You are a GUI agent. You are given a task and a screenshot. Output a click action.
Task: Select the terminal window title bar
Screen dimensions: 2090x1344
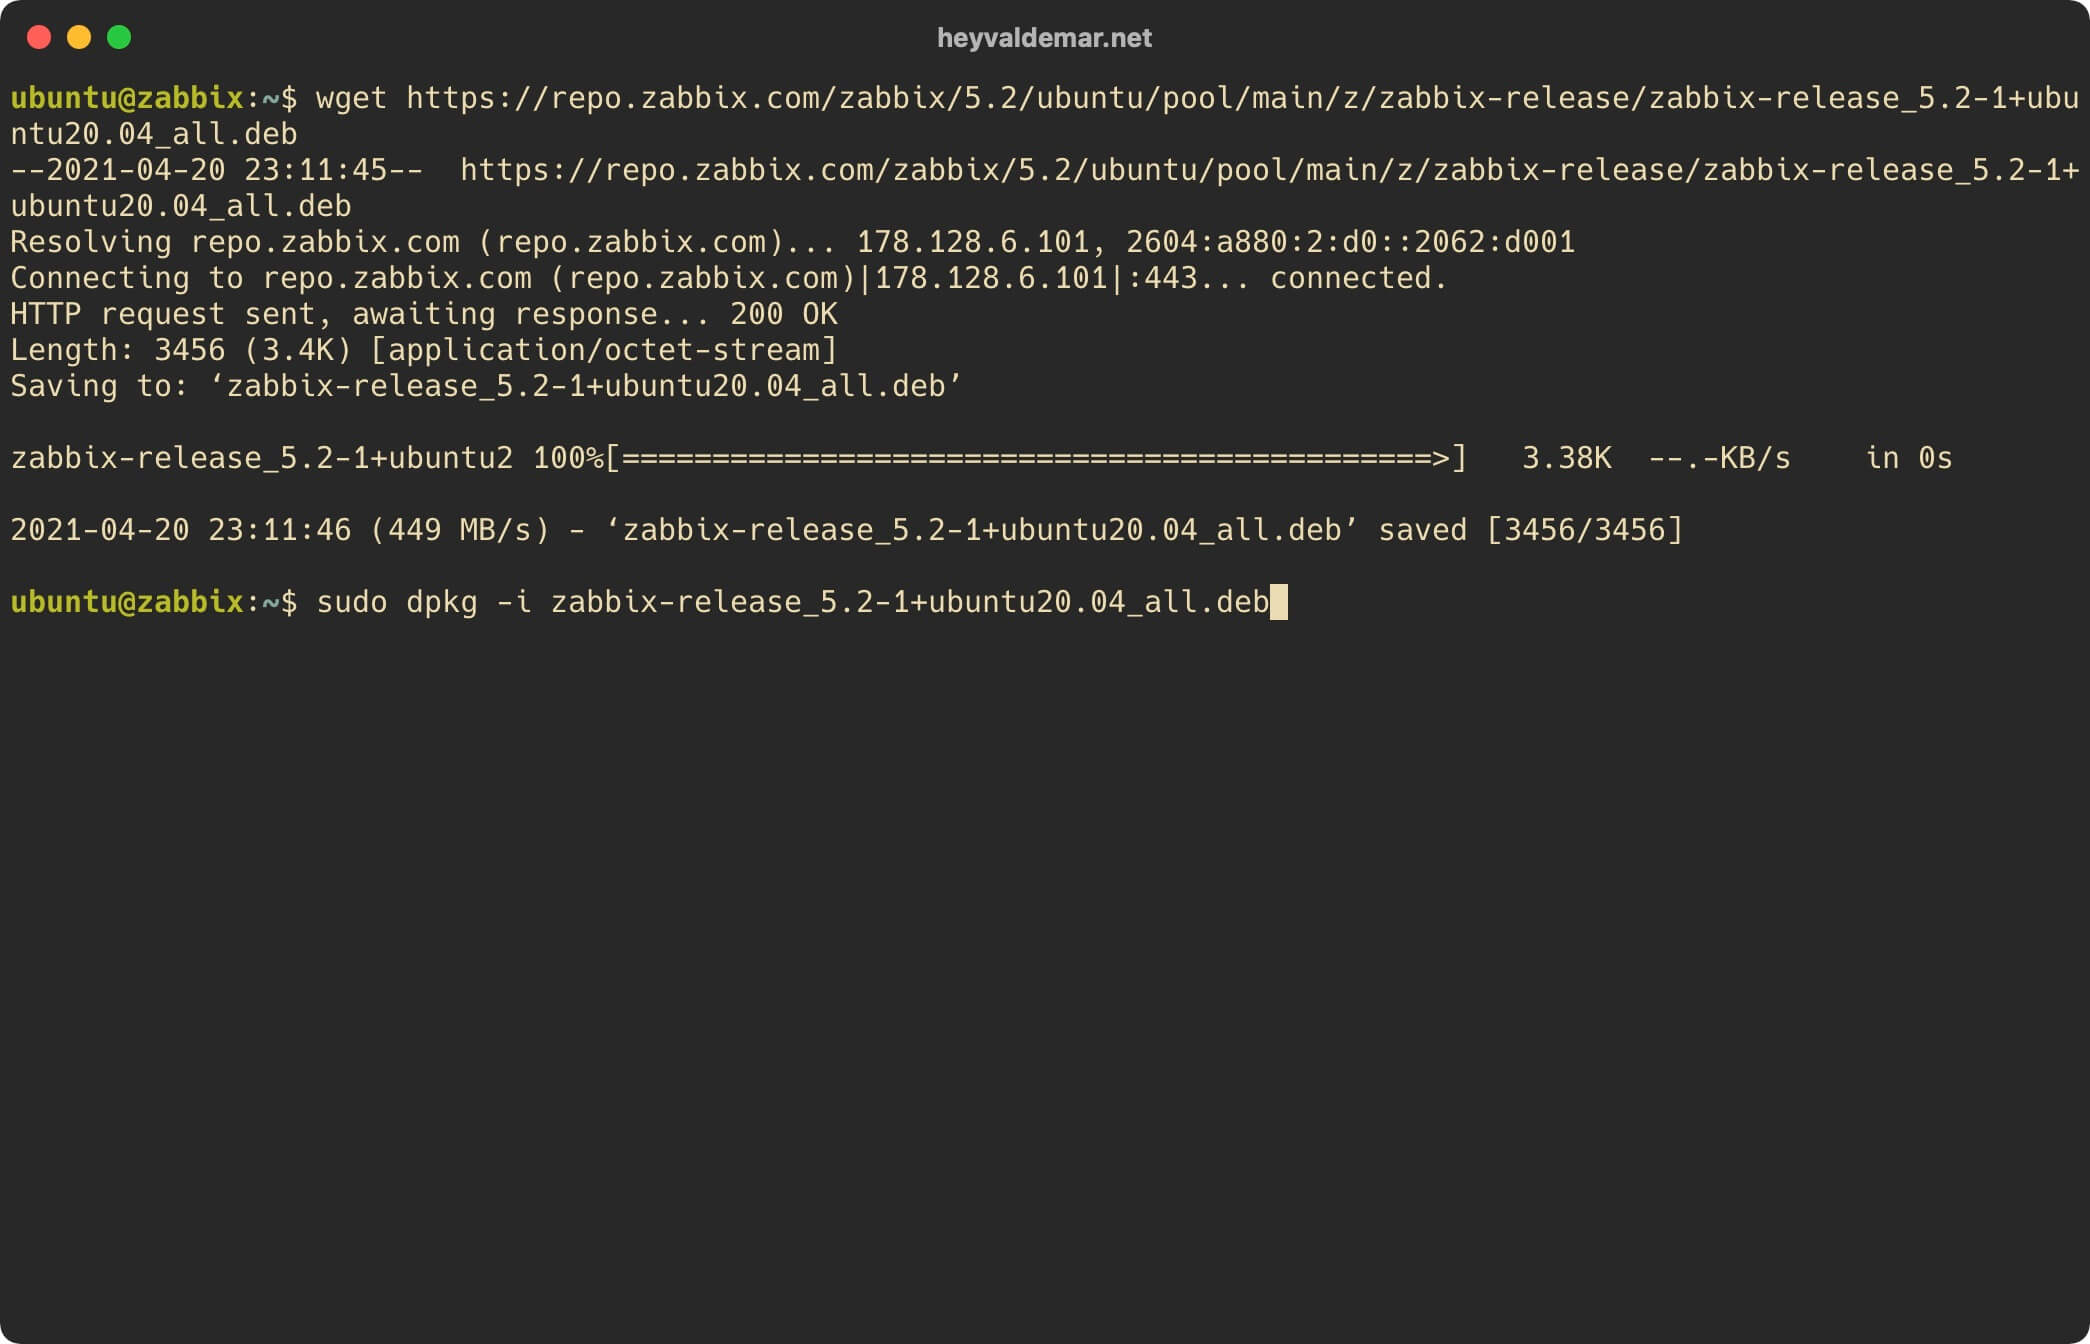1045,38
